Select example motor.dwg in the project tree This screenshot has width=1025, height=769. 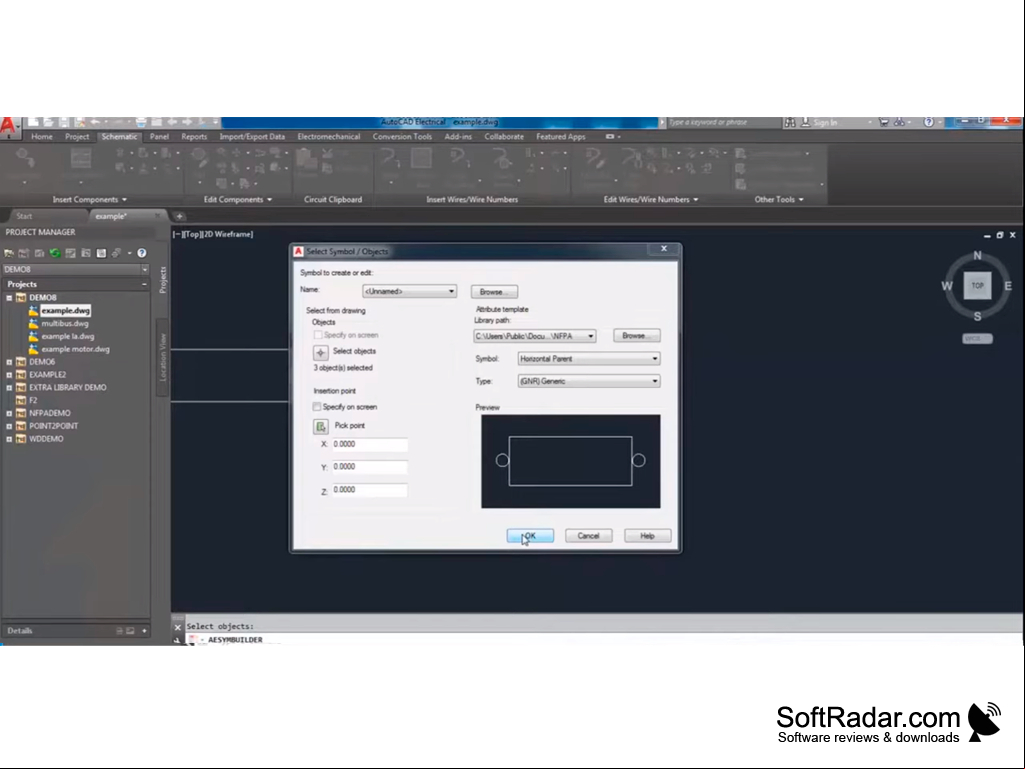pyautogui.click(x=75, y=349)
